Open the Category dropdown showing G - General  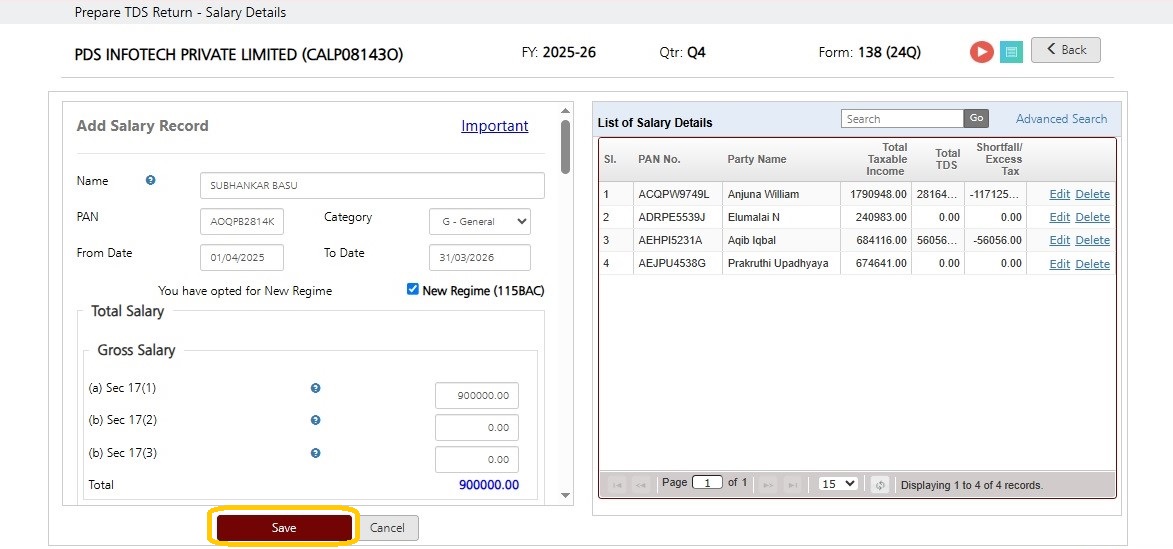(x=480, y=221)
